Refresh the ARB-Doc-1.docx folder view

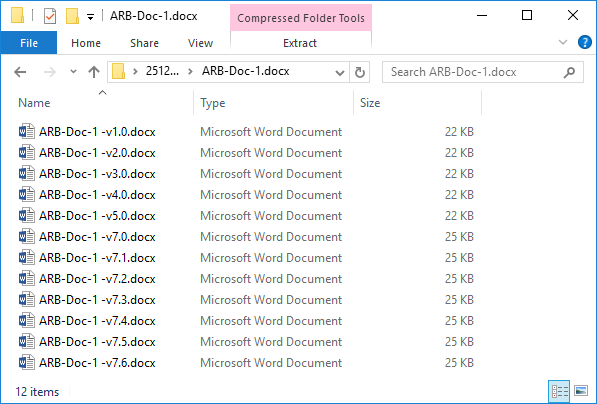pyautogui.click(x=359, y=72)
